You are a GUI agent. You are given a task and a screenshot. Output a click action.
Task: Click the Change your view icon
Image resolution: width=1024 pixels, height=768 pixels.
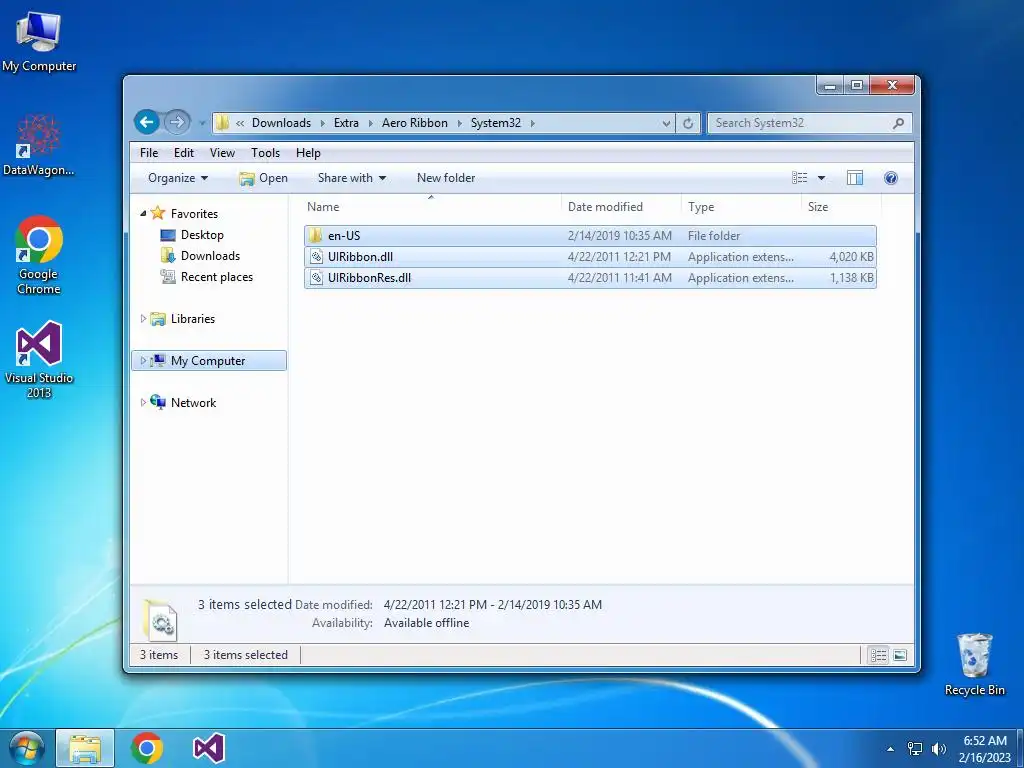point(799,178)
